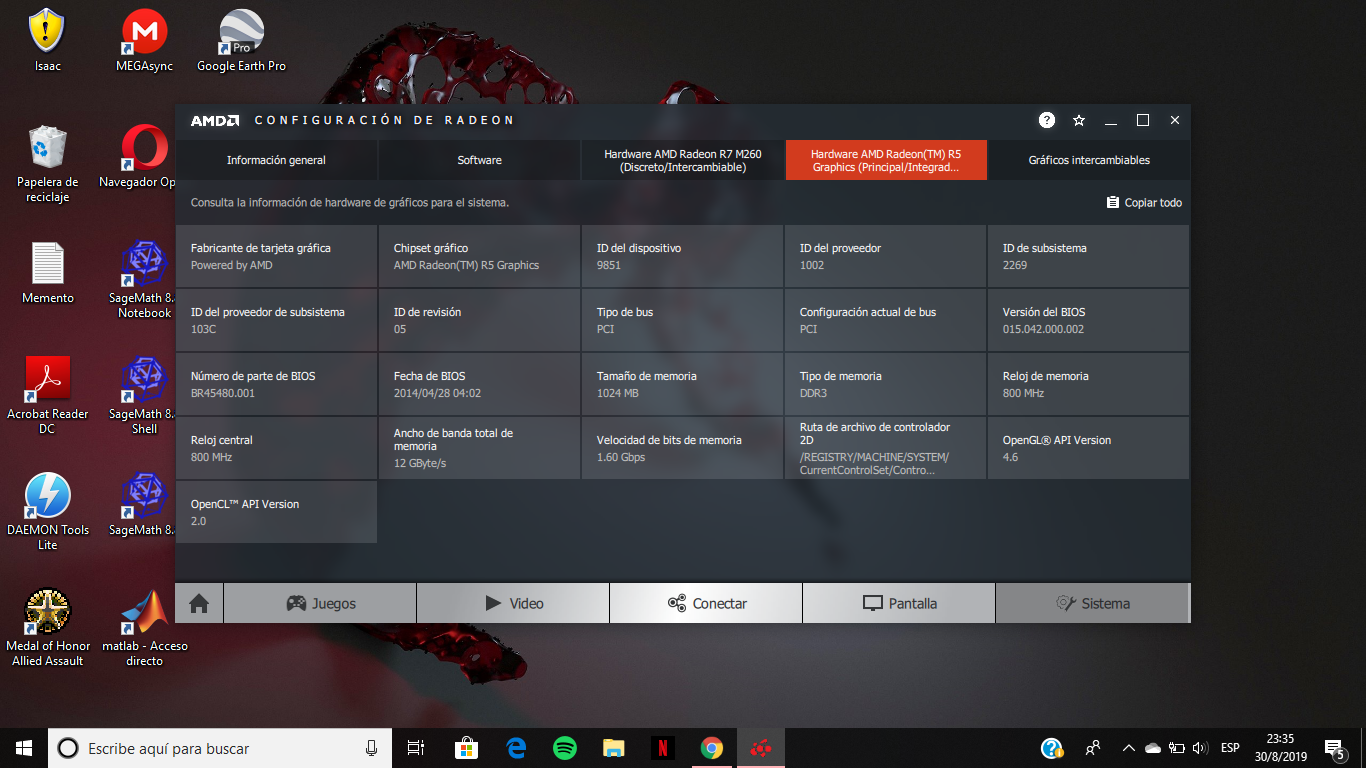Open Google Chrome from the taskbar

click(711, 748)
